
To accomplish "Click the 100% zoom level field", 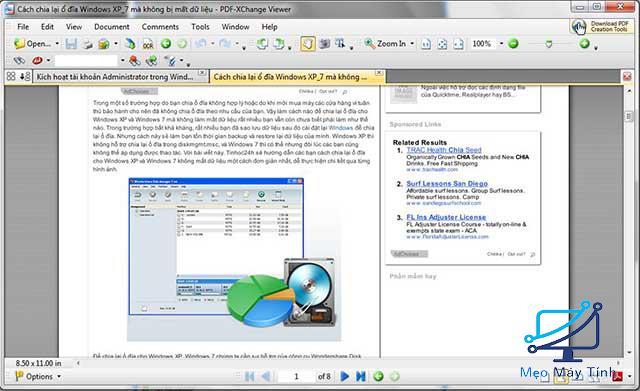I will point(483,44).
